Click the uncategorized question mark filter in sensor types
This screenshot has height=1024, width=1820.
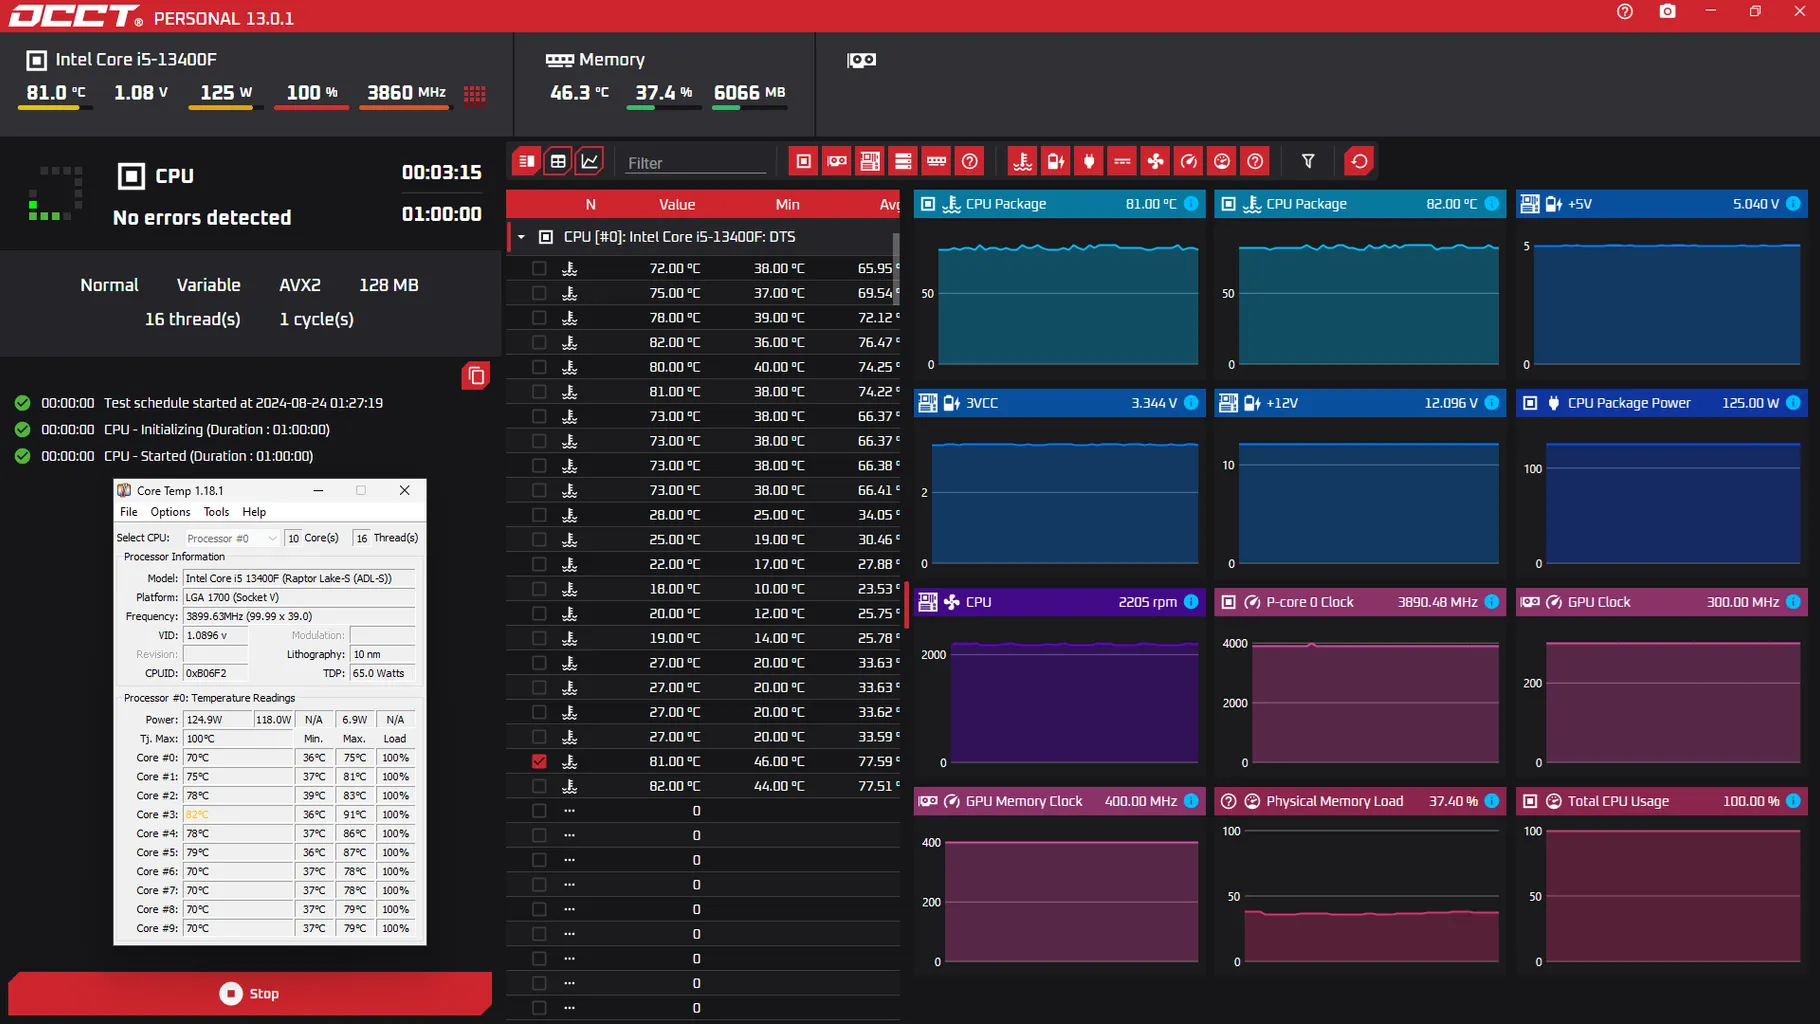(x=1255, y=161)
